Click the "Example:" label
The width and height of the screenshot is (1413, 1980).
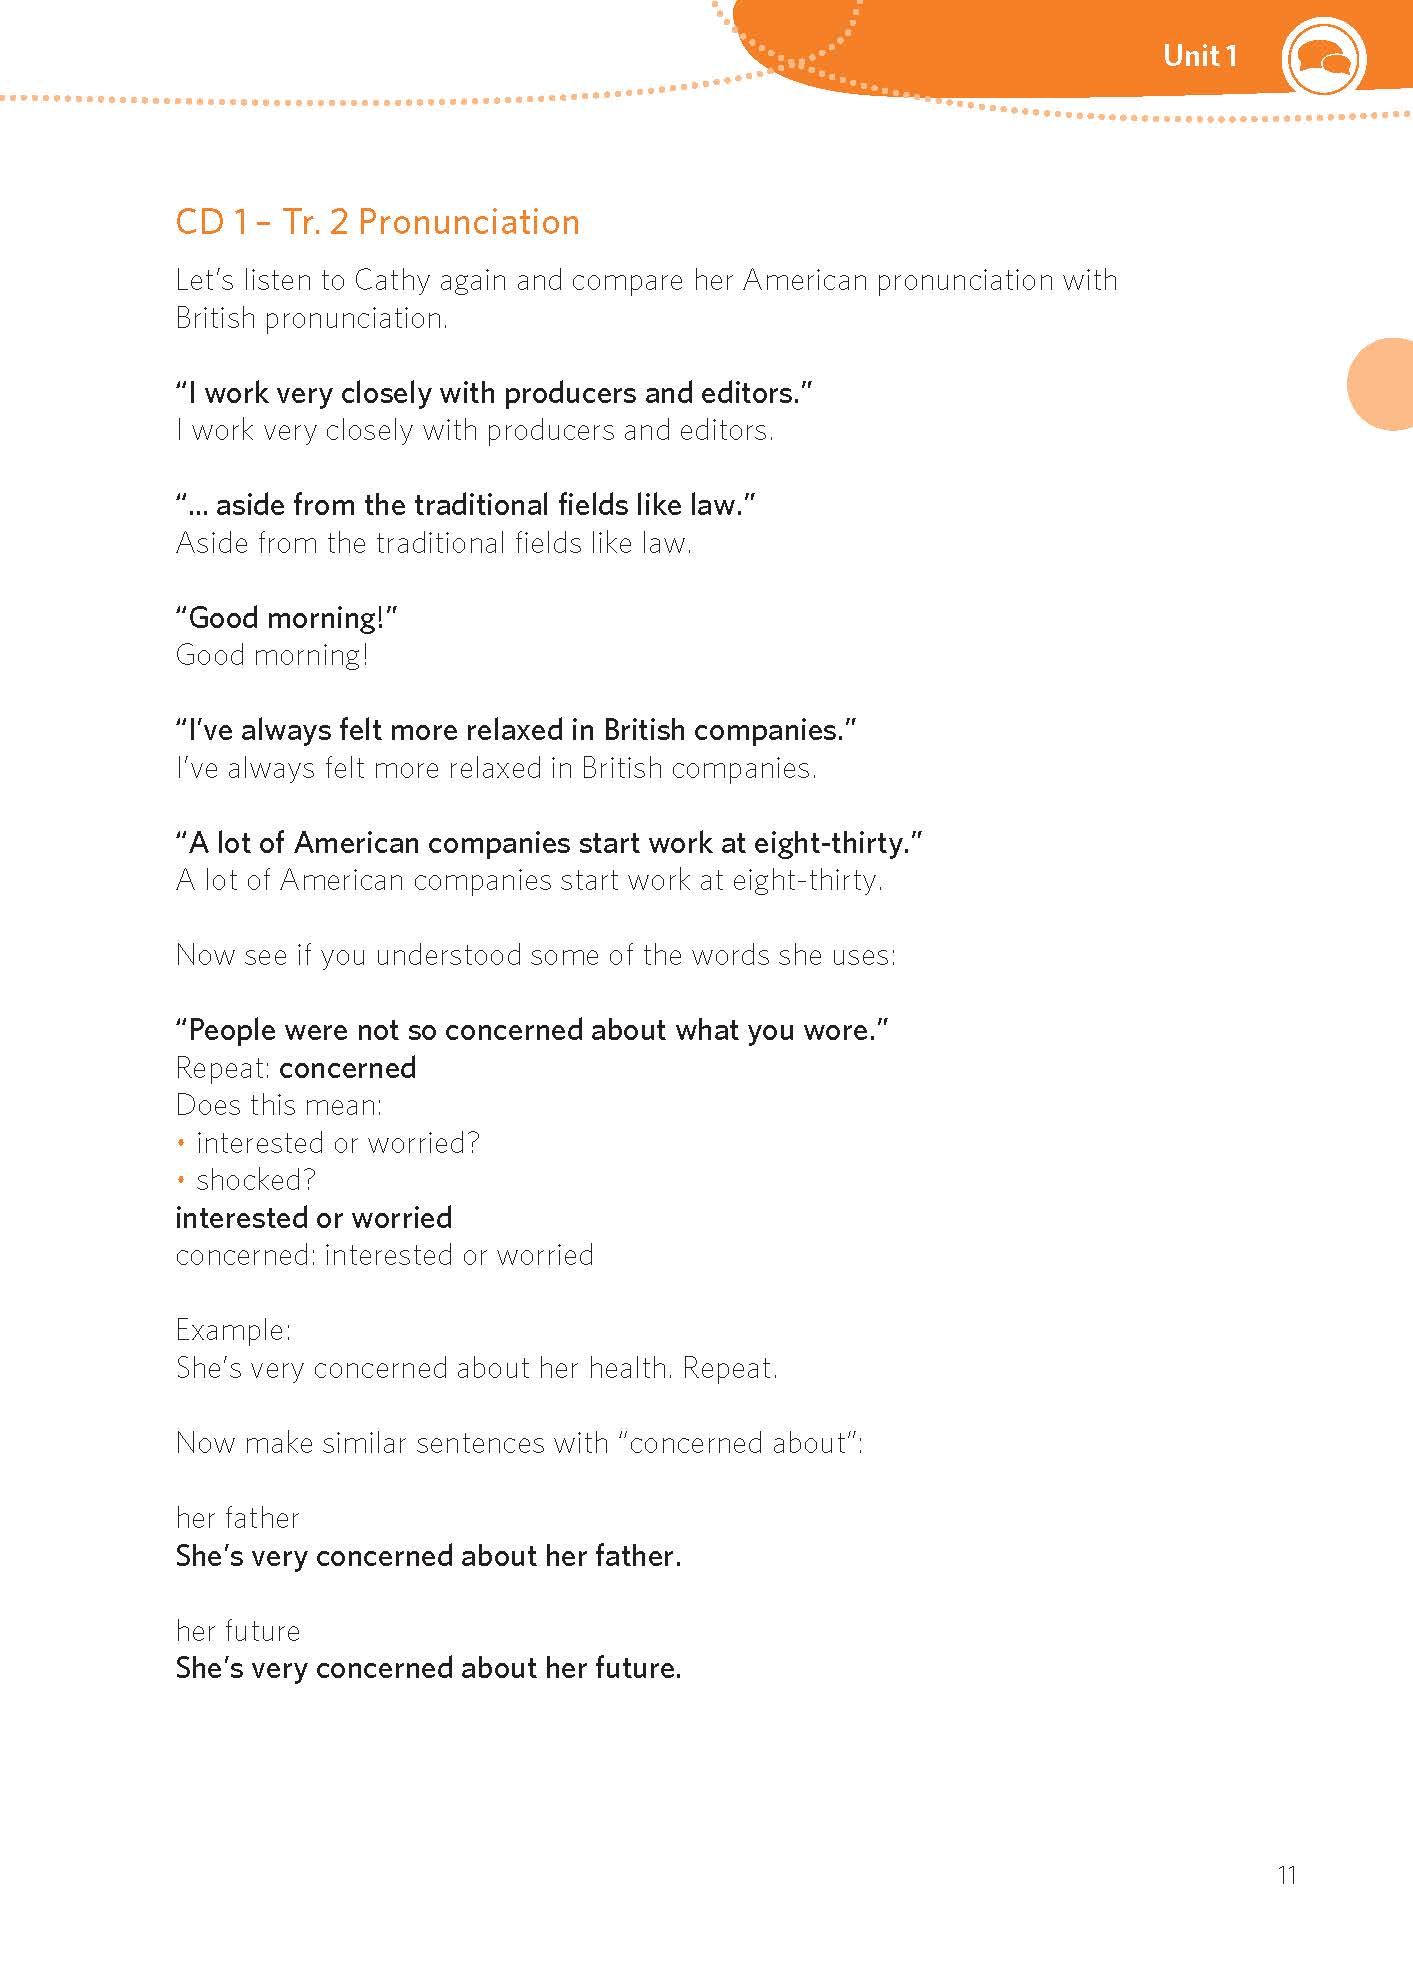[x=233, y=1330]
